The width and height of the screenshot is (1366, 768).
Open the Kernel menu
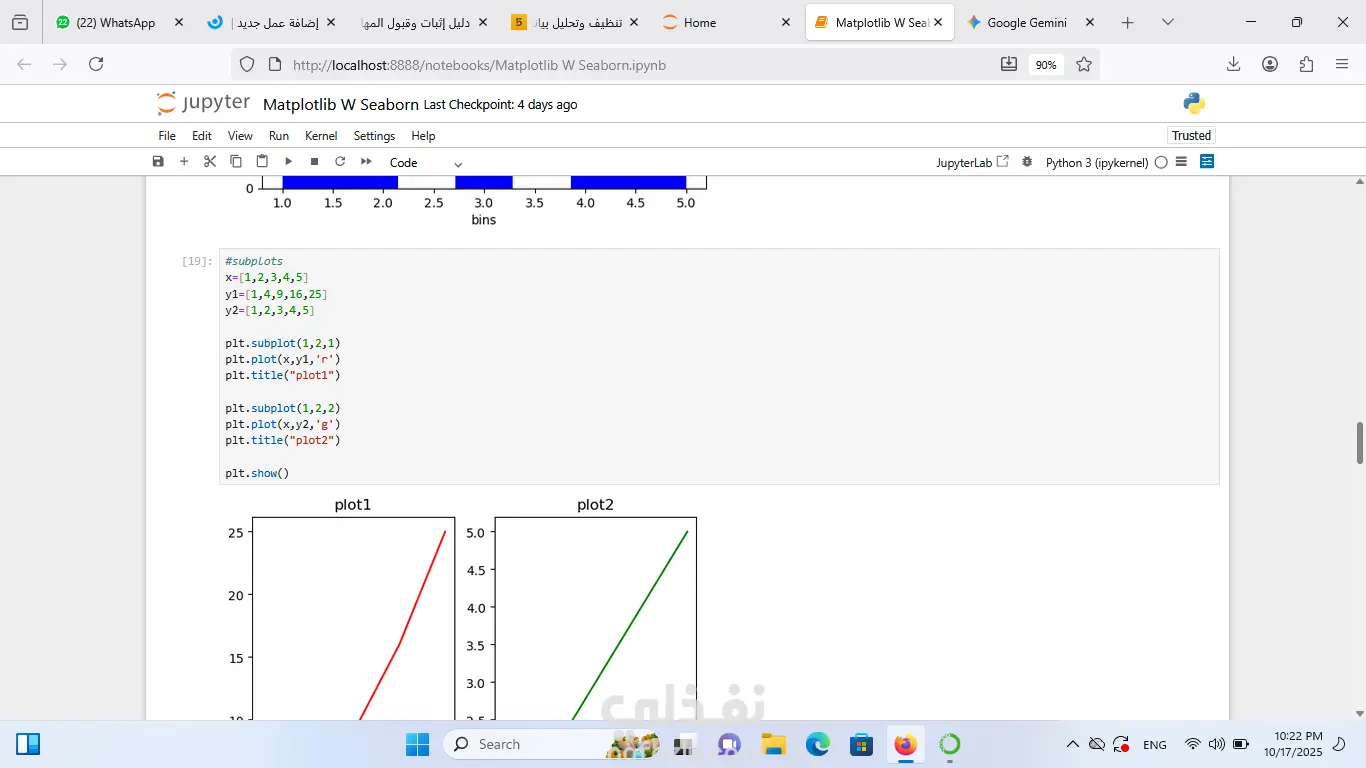[x=321, y=136]
